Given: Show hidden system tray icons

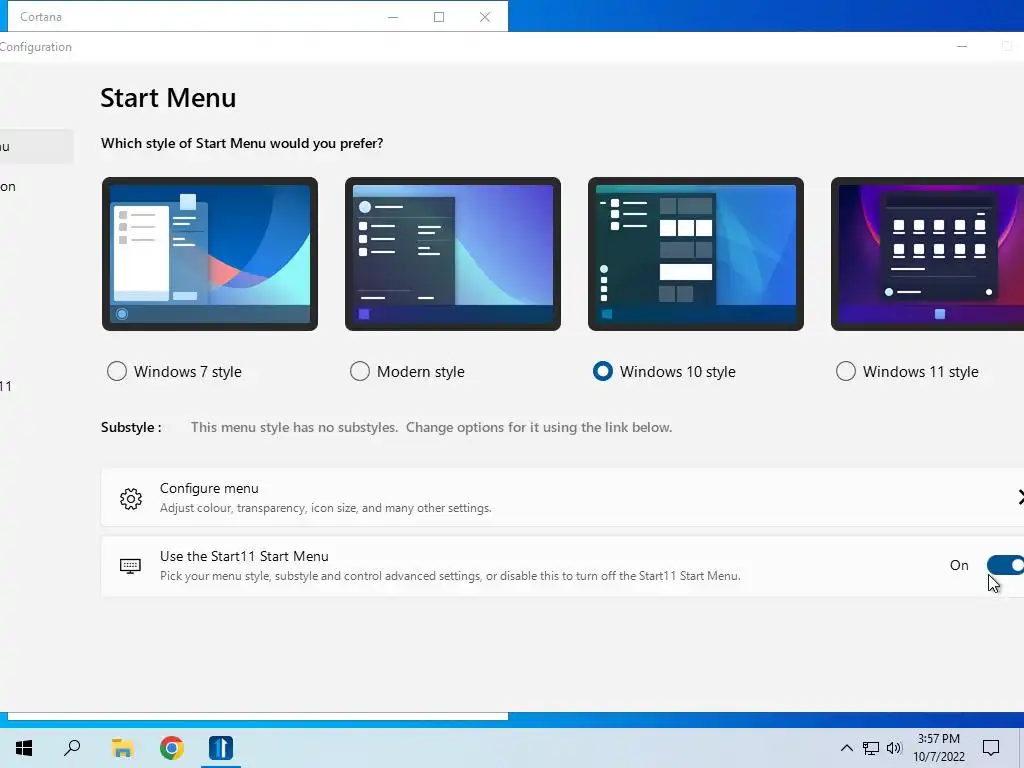Looking at the screenshot, I should click(846, 748).
